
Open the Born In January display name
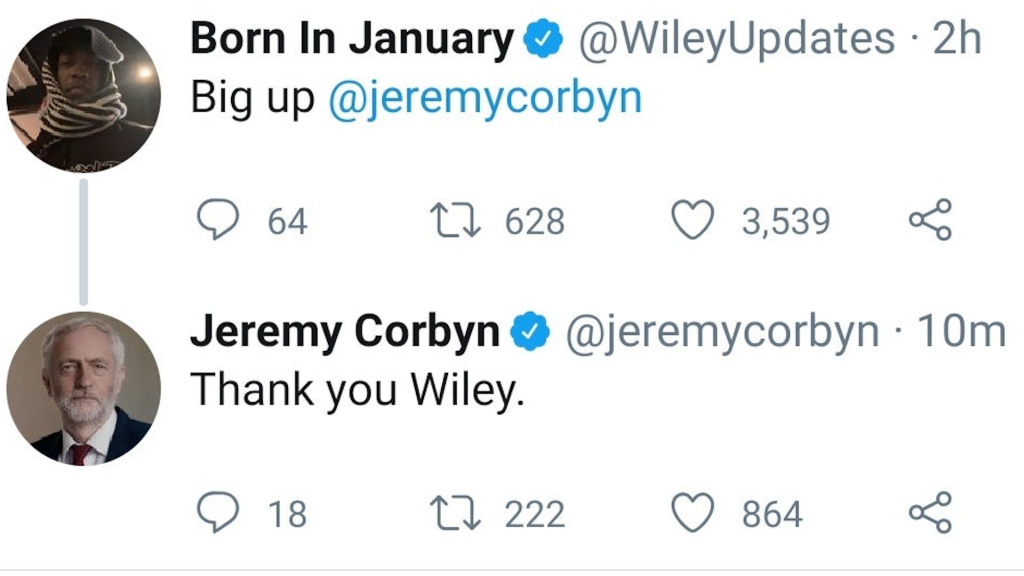coord(351,40)
